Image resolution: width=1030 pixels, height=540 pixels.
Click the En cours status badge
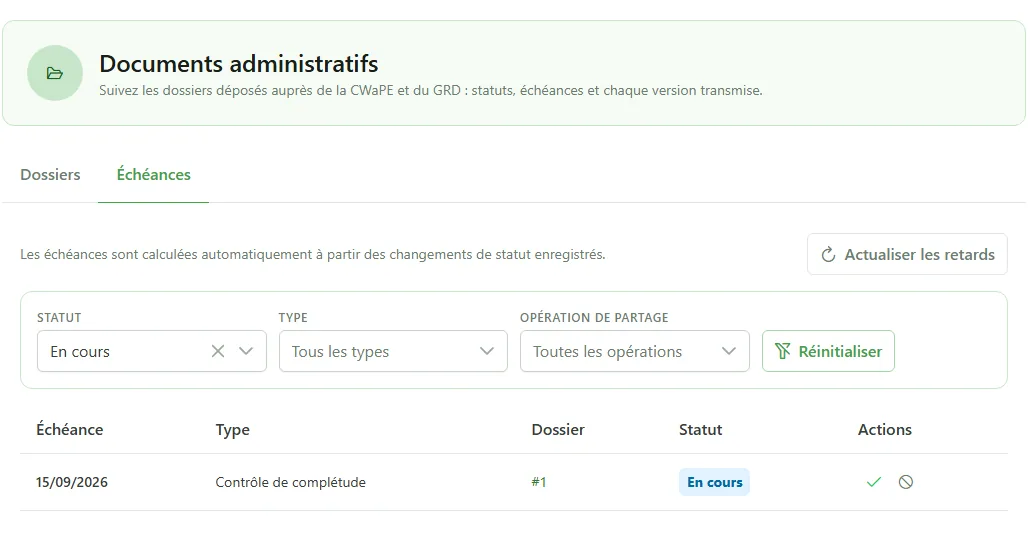tap(715, 482)
